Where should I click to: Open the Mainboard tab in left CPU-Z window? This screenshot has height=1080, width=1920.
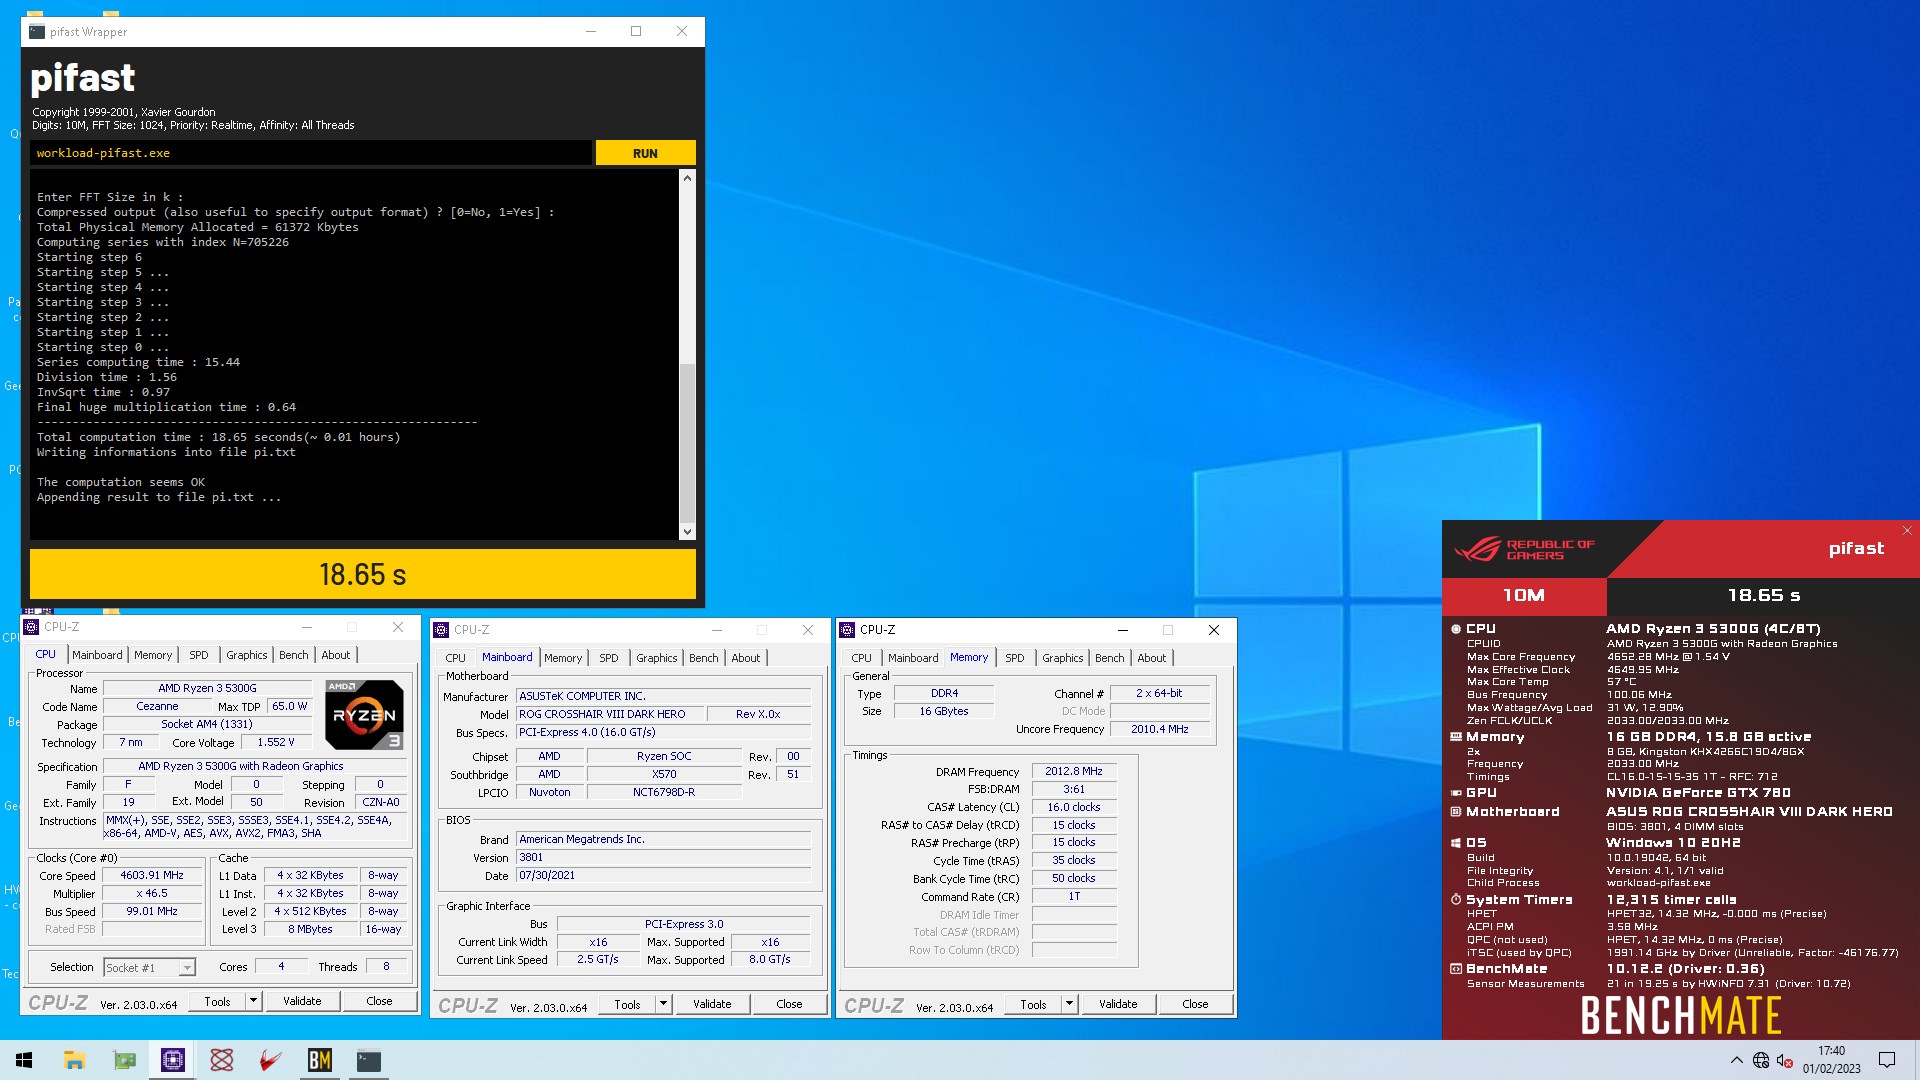pos(97,655)
